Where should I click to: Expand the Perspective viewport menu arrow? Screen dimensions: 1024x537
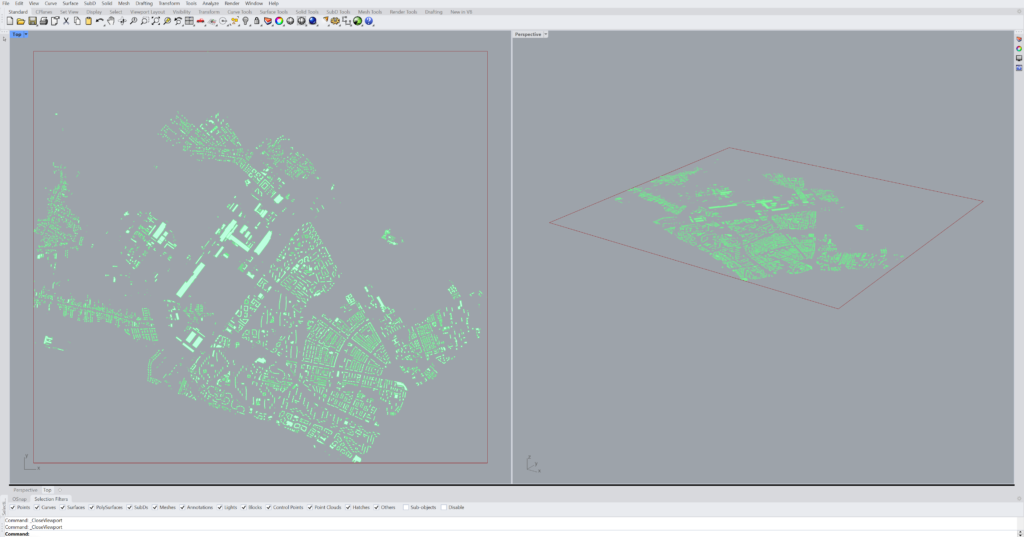[x=545, y=34]
